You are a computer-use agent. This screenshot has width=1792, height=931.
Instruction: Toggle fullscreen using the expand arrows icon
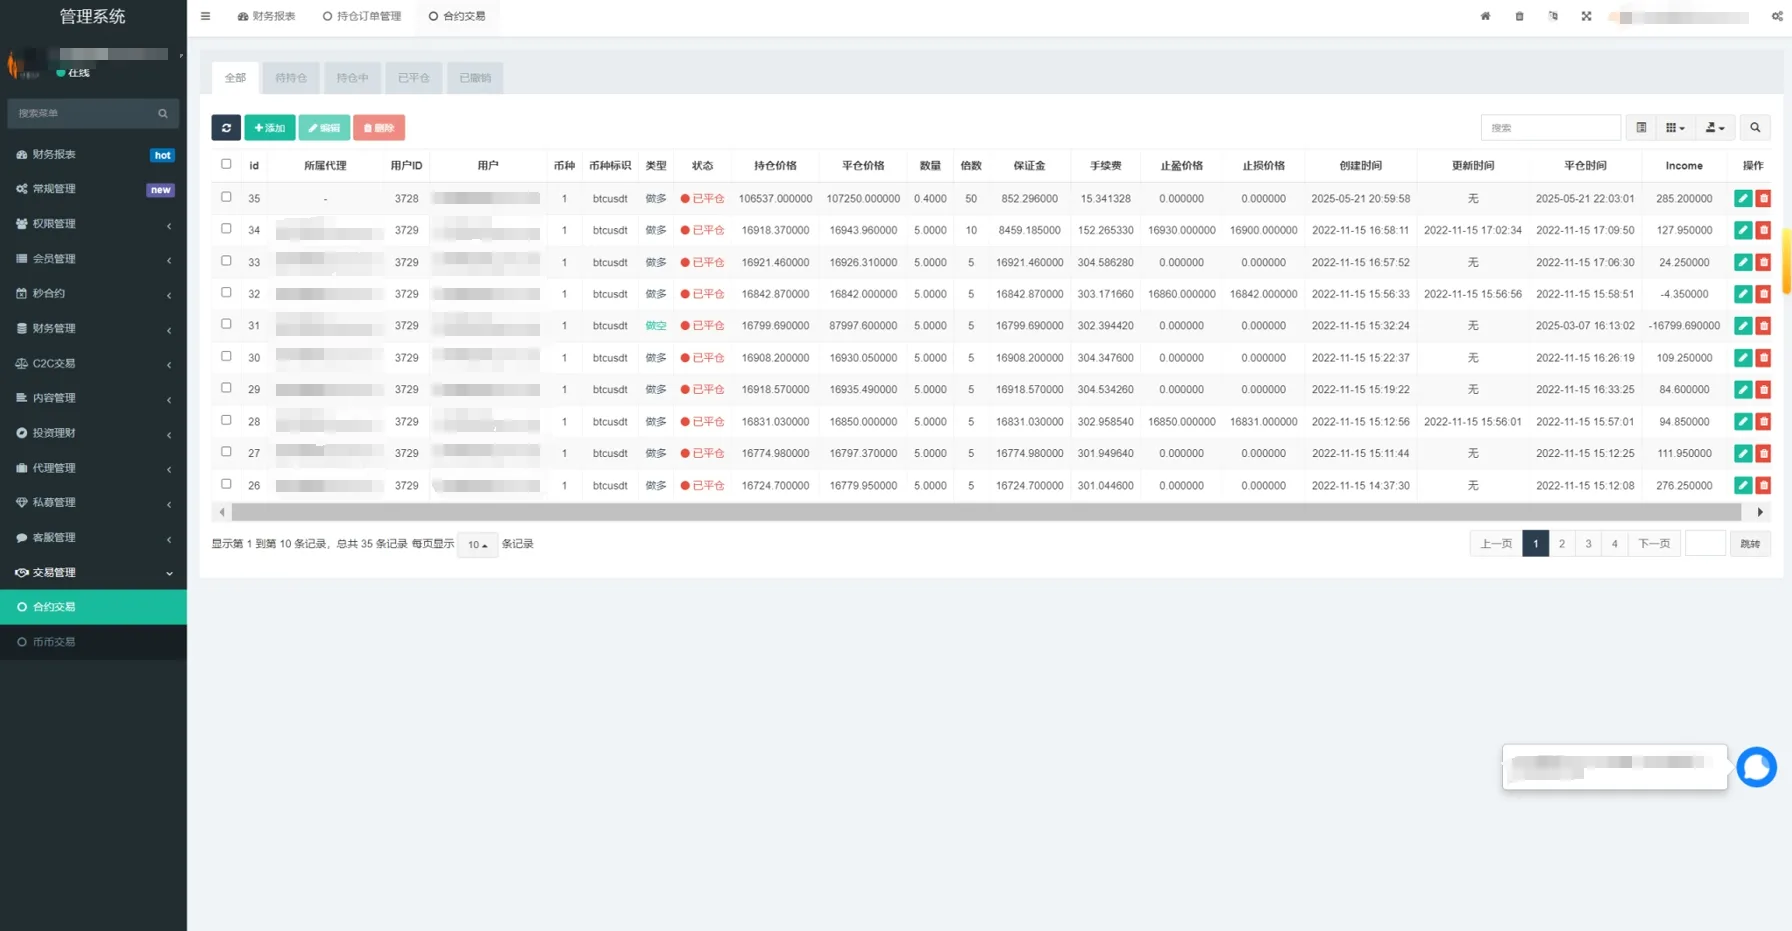pos(1586,16)
